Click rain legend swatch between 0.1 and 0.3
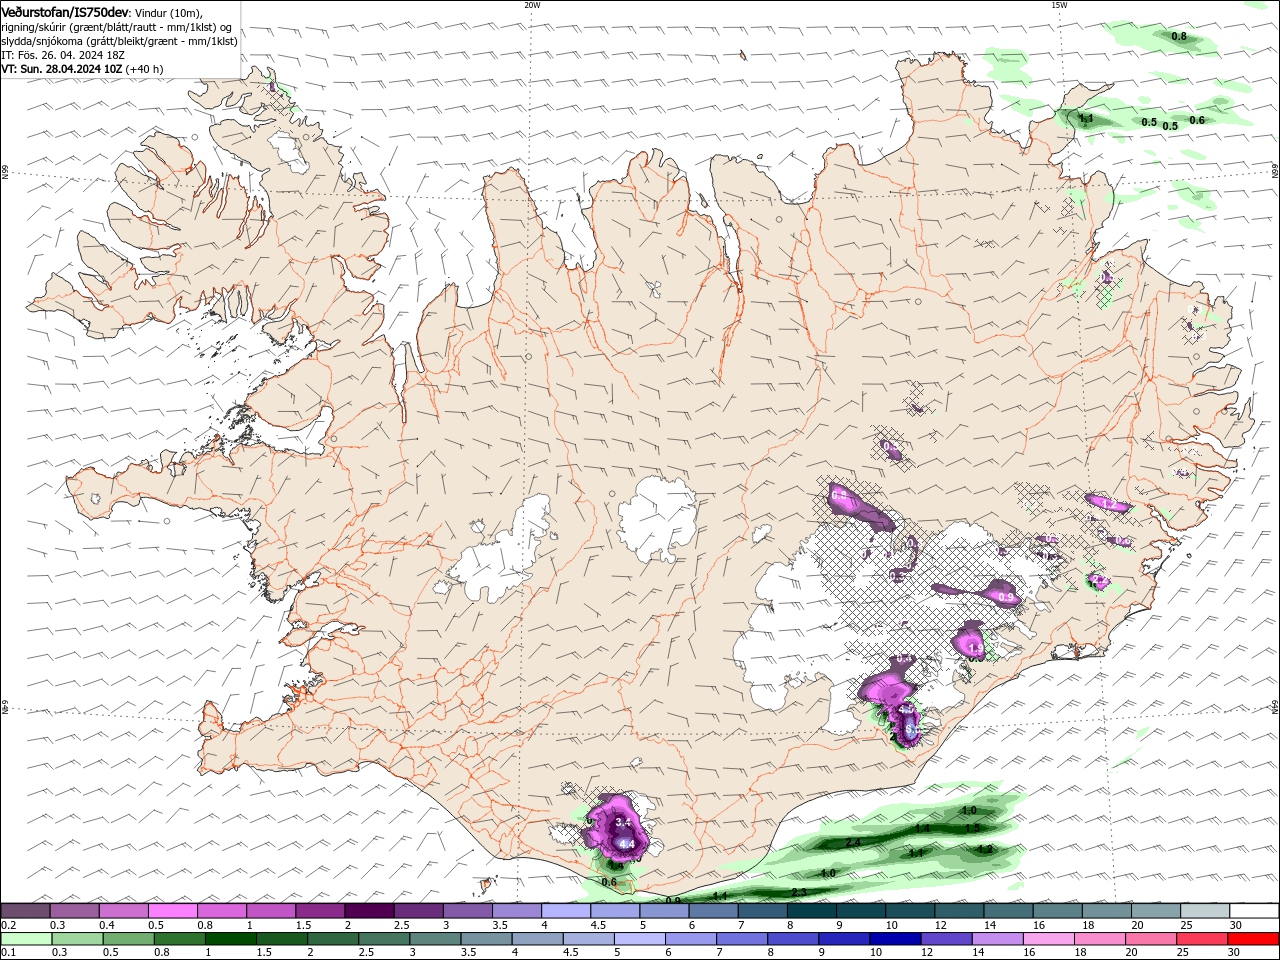 click(26, 939)
